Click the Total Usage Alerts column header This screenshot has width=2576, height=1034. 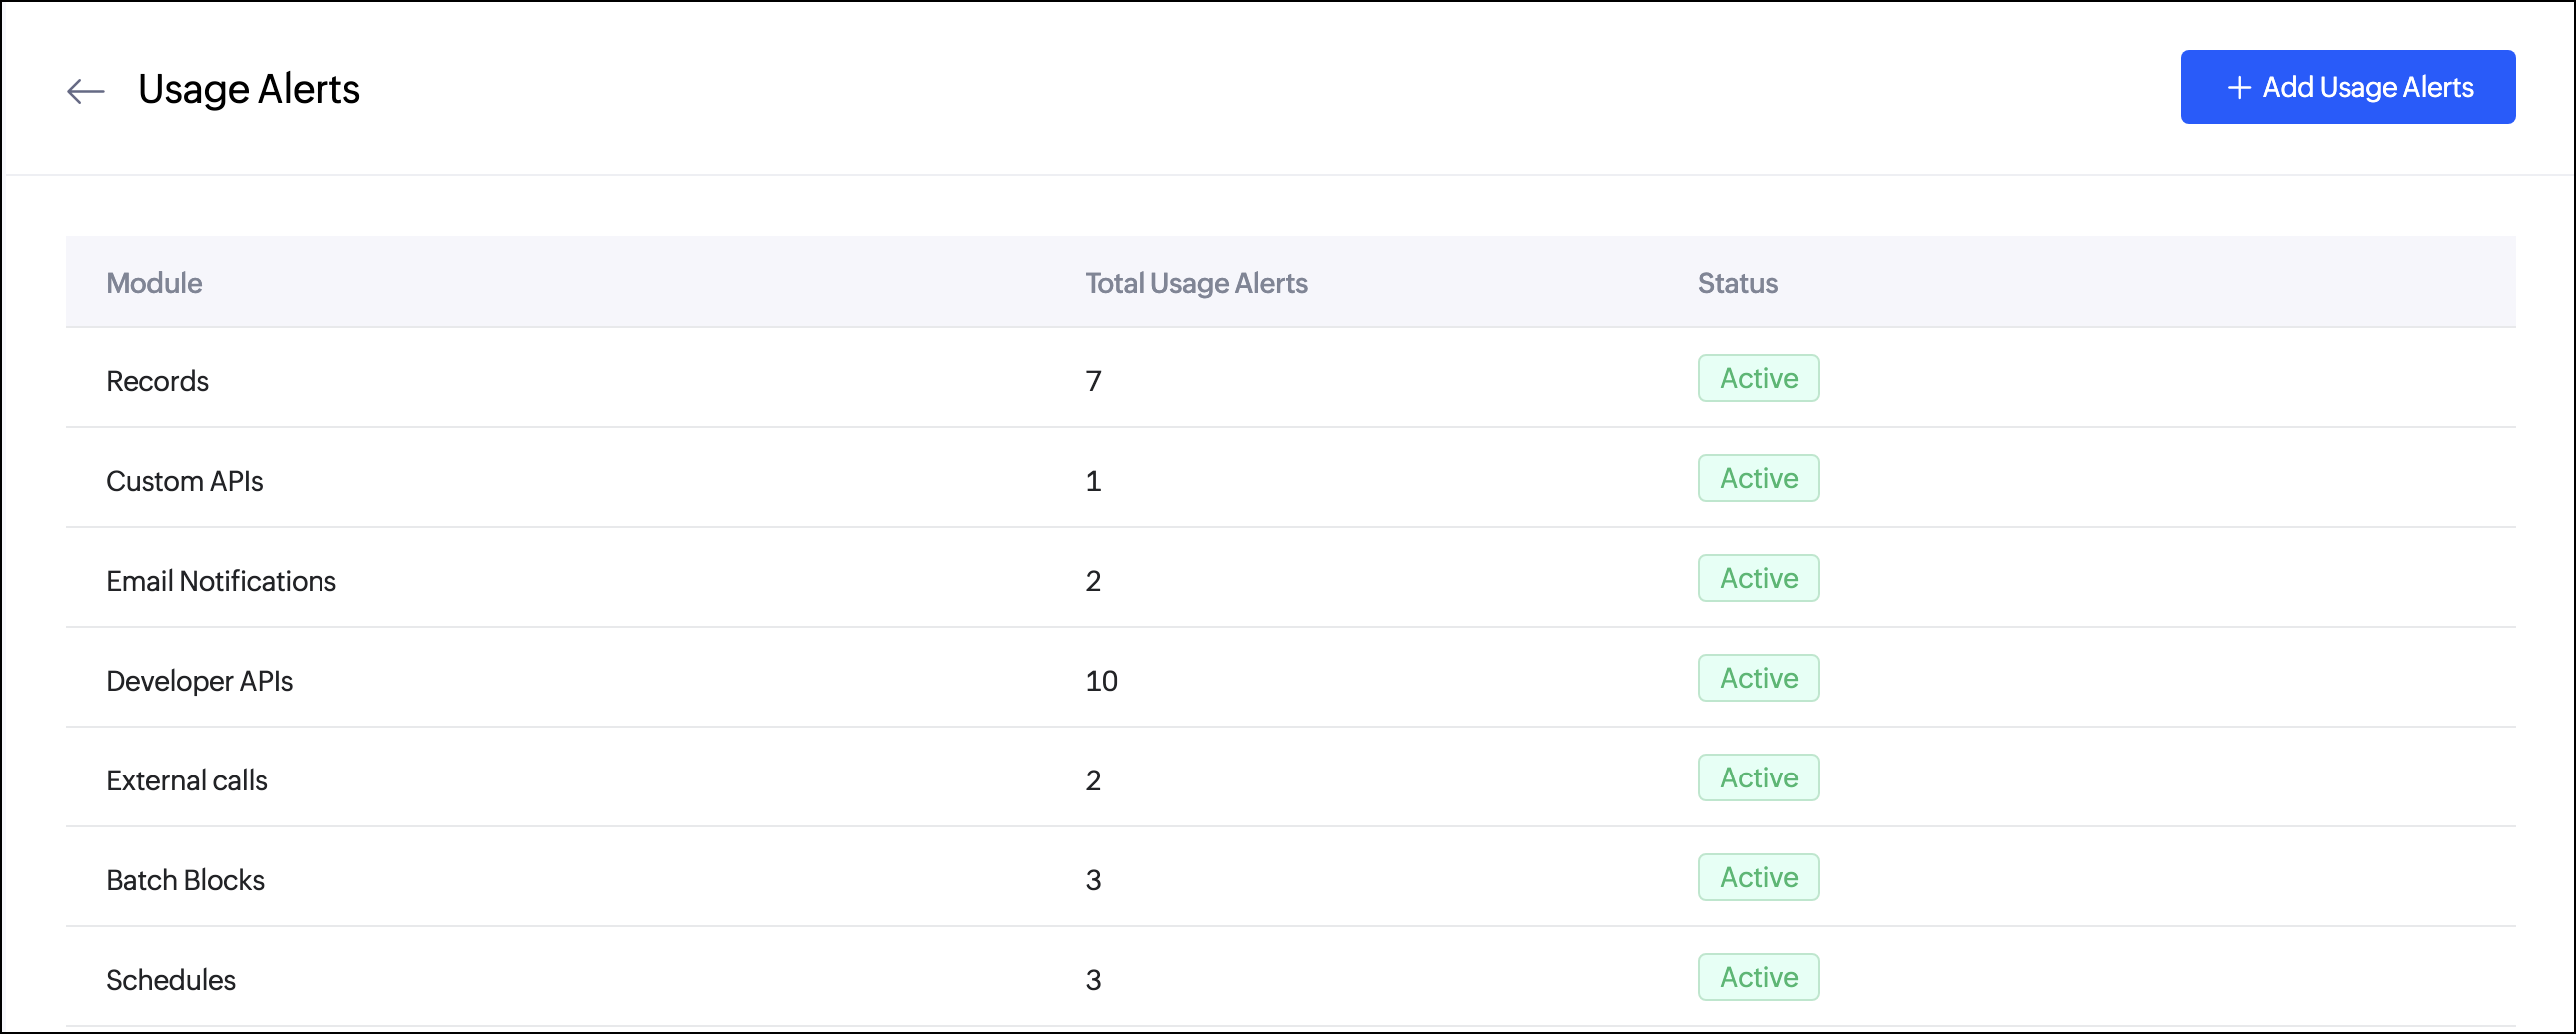(1196, 284)
